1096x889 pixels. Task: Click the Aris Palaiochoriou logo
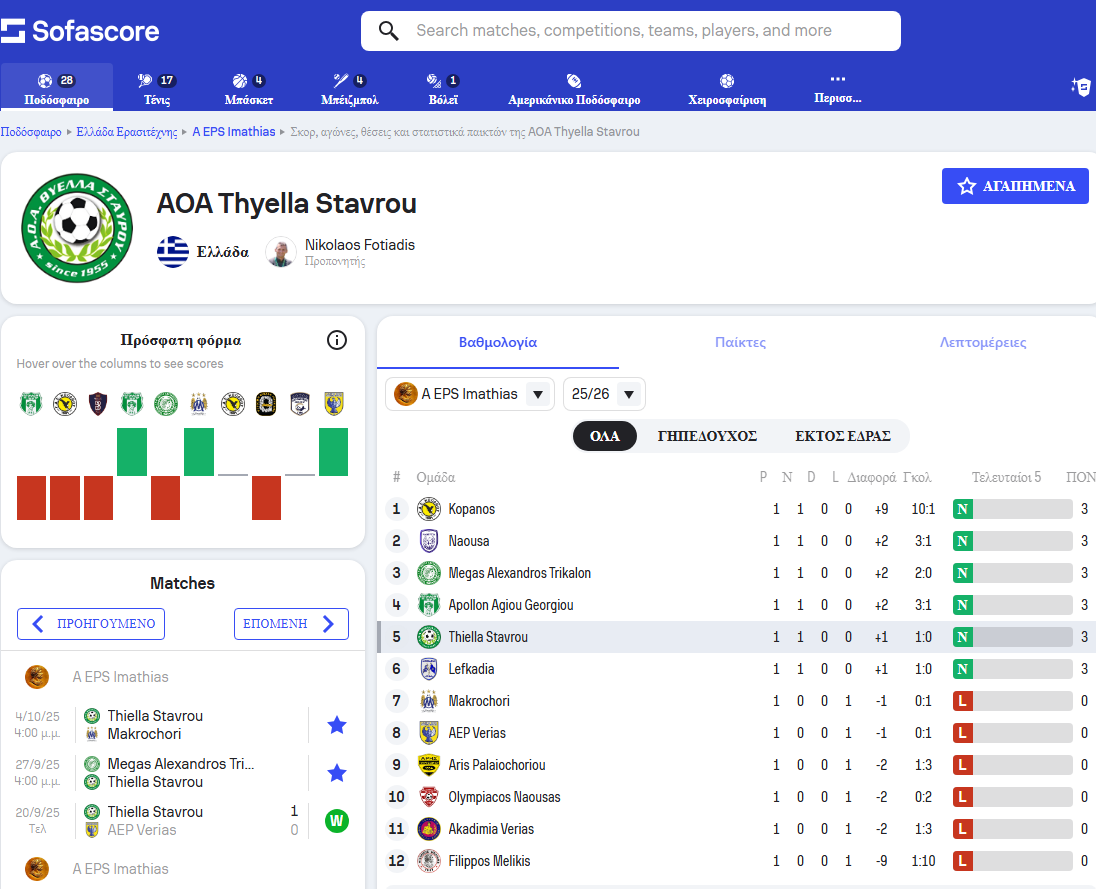pyautogui.click(x=428, y=765)
